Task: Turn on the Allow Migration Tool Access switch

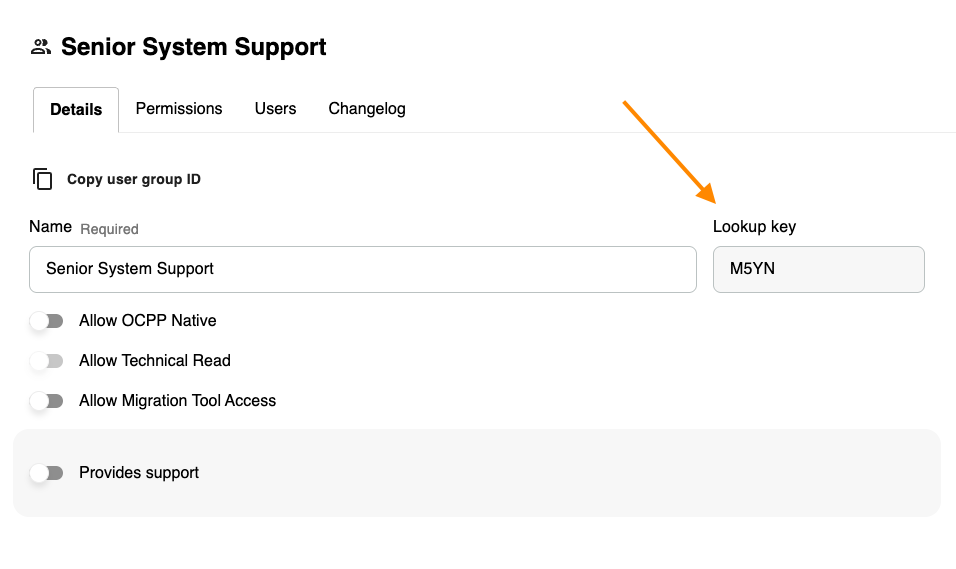Action: point(46,401)
